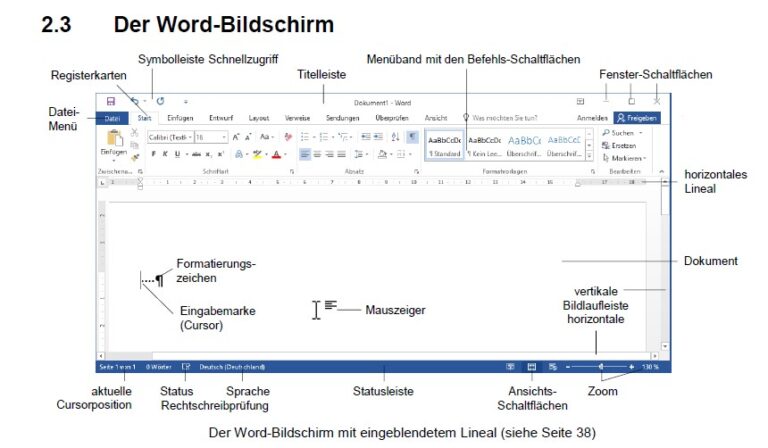Switch to the Überprüfen tab
The width and height of the screenshot is (768, 448).
392,118
